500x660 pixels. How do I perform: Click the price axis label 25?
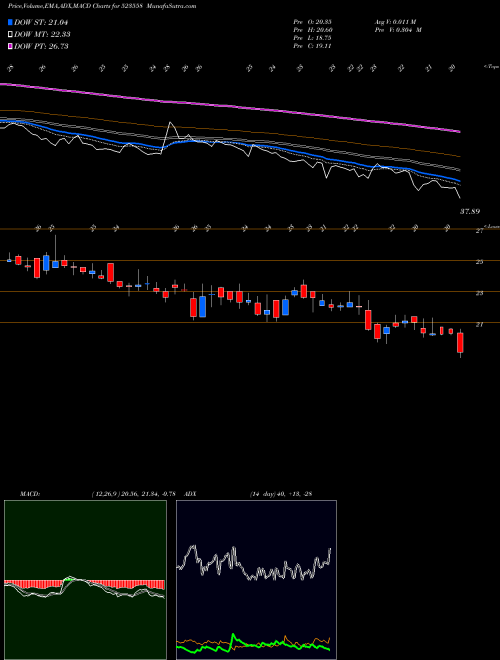click(479, 262)
